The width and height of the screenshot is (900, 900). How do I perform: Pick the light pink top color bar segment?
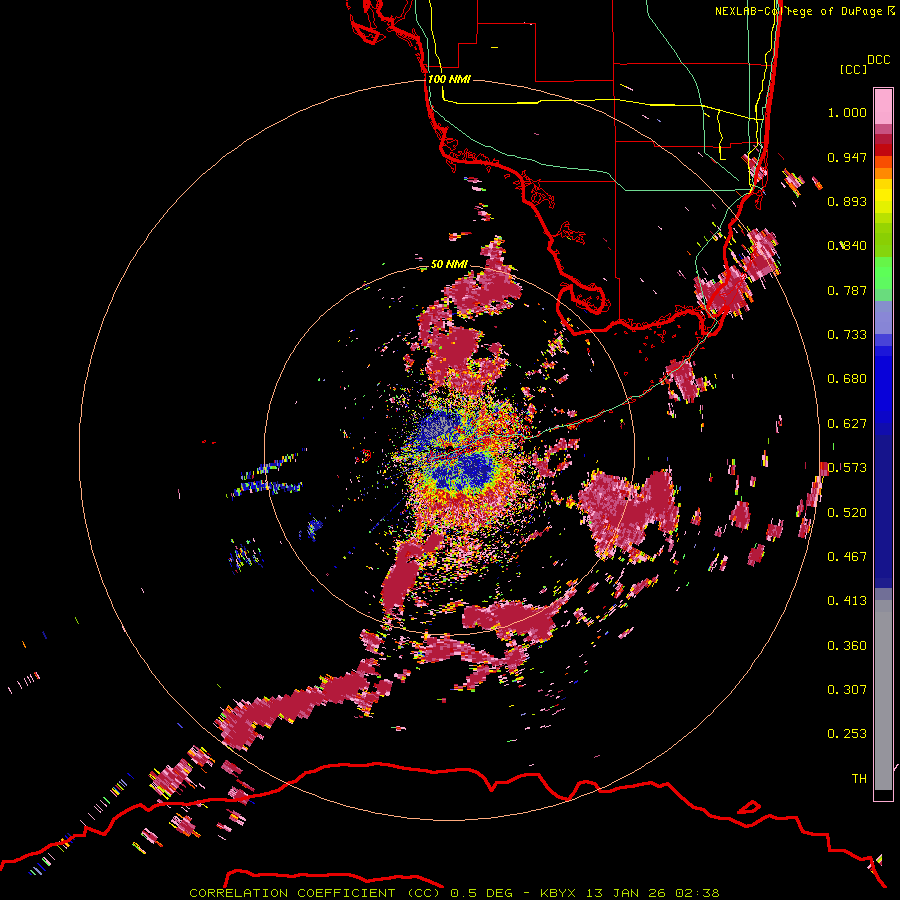coord(883,106)
